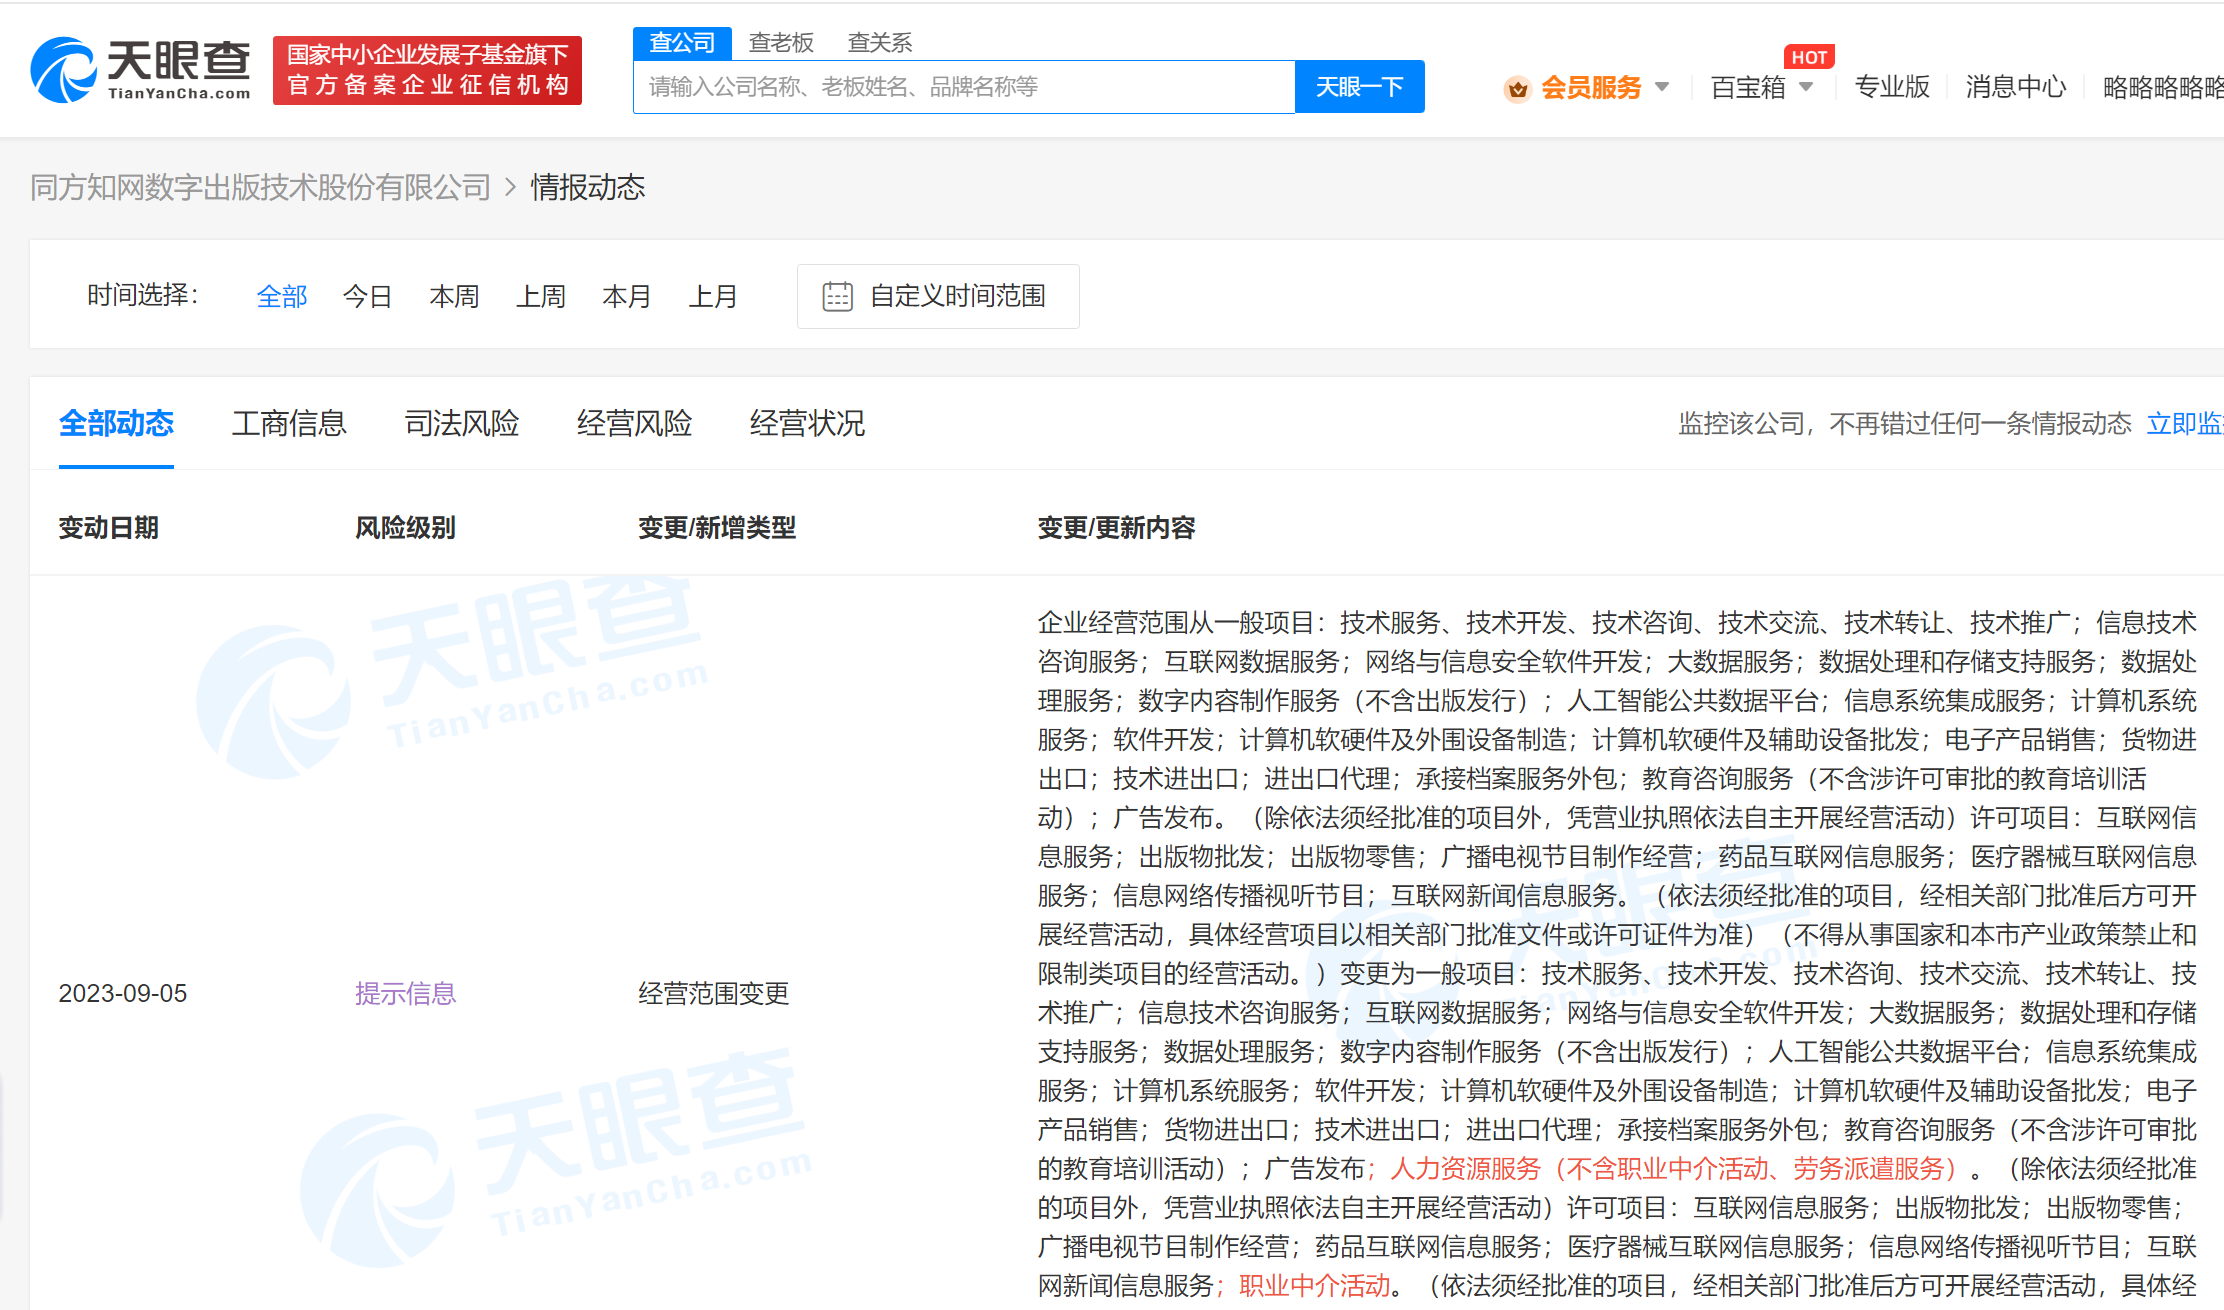
Task: Select the 本月 time filter
Action: pyautogui.click(x=627, y=296)
